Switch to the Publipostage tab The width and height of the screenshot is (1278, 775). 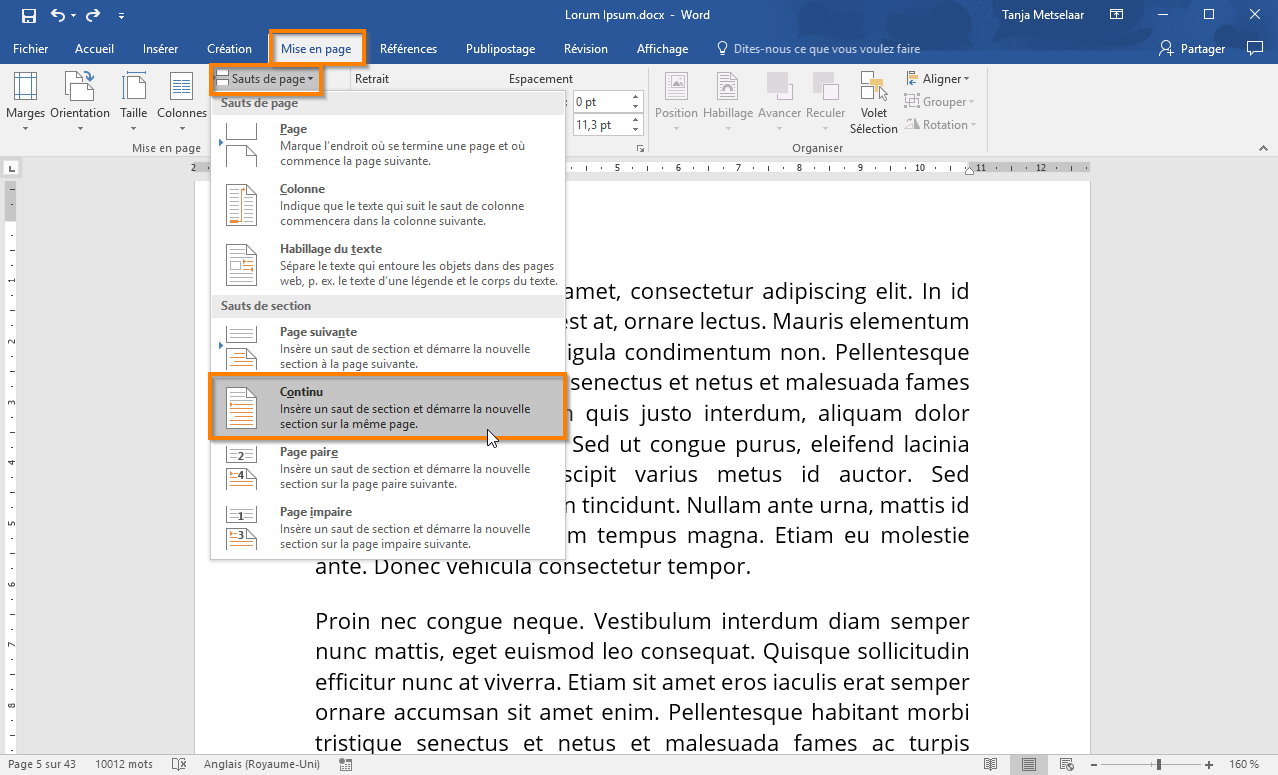500,49
